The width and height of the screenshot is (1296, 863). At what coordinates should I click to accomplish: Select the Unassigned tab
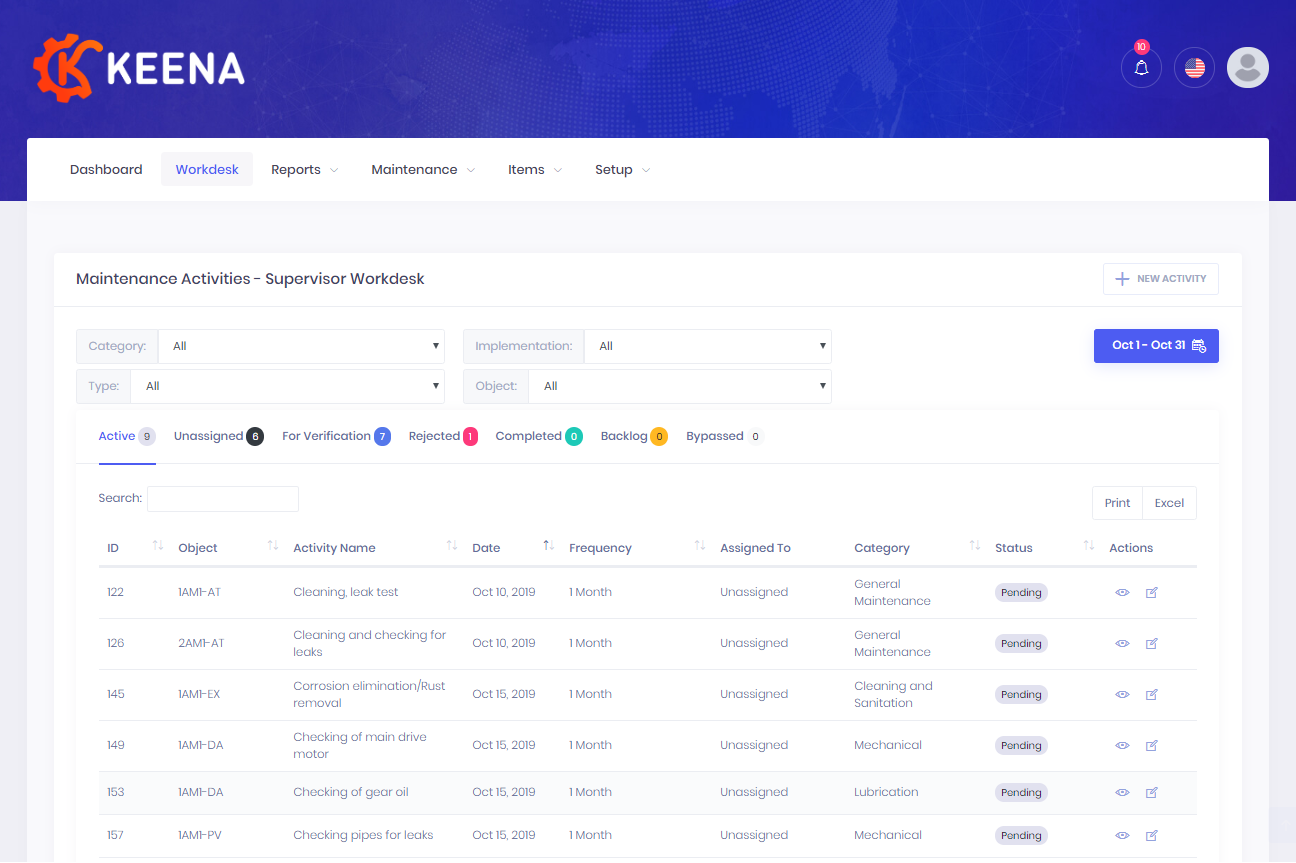click(x=217, y=436)
